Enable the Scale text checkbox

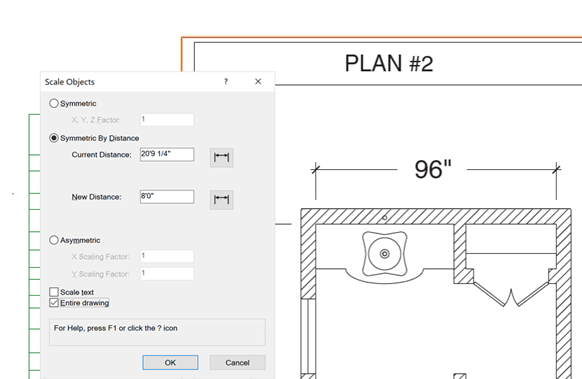(54, 292)
